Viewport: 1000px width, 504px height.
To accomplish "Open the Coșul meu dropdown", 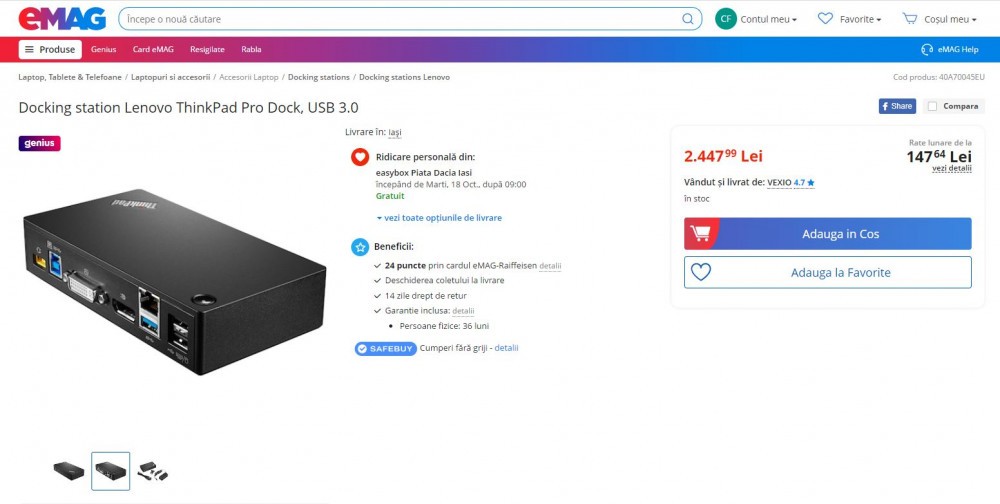I will tap(950, 19).
